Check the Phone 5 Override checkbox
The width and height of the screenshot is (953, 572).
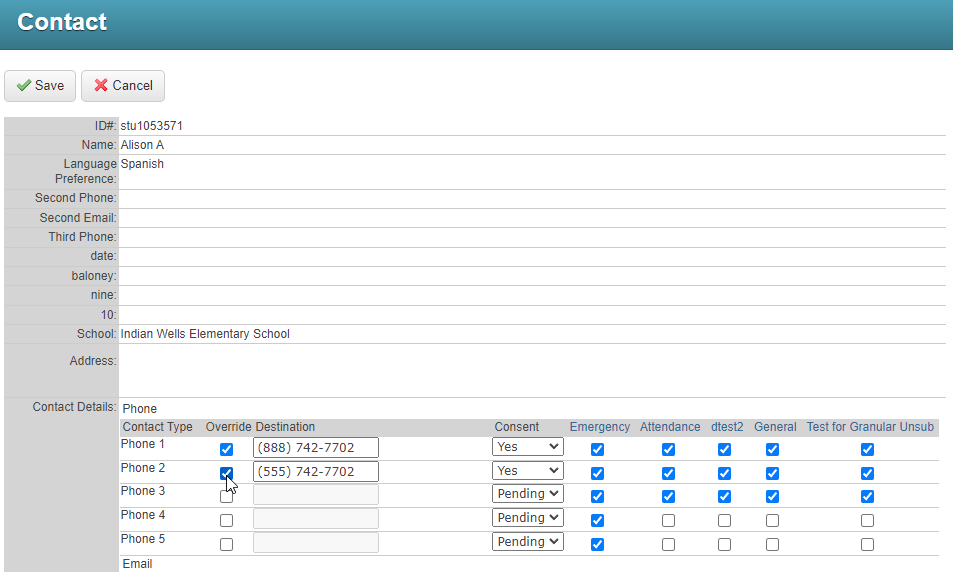pyautogui.click(x=226, y=545)
